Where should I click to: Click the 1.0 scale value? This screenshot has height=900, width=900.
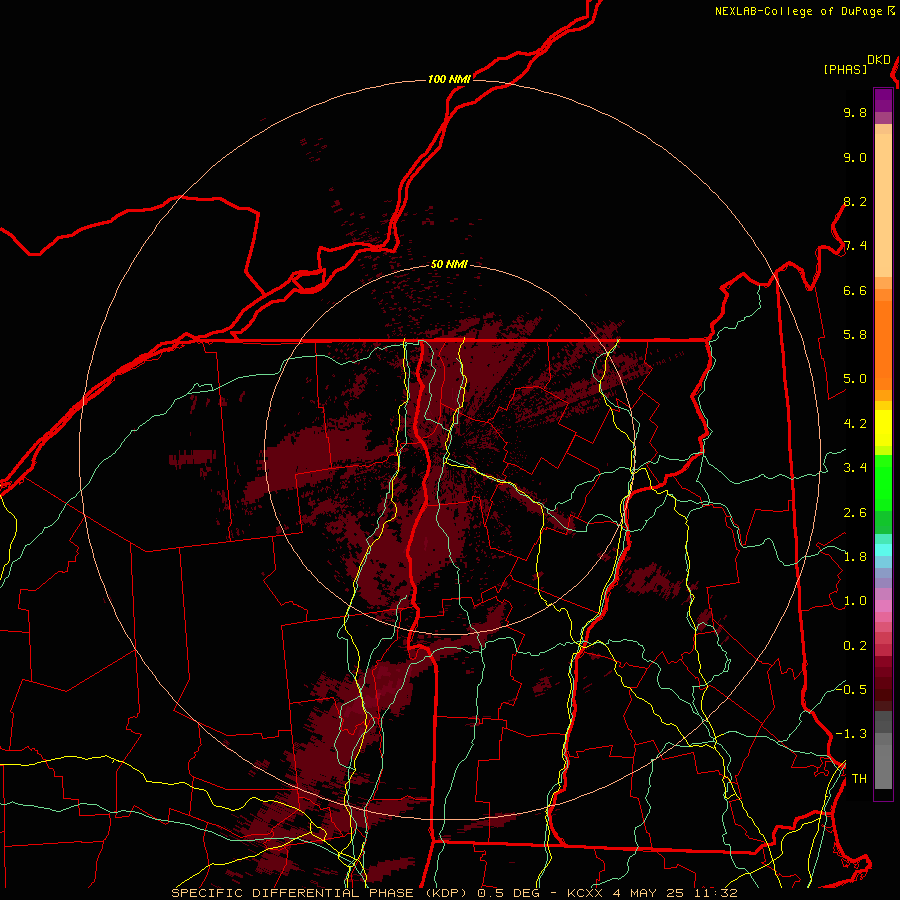855,601
